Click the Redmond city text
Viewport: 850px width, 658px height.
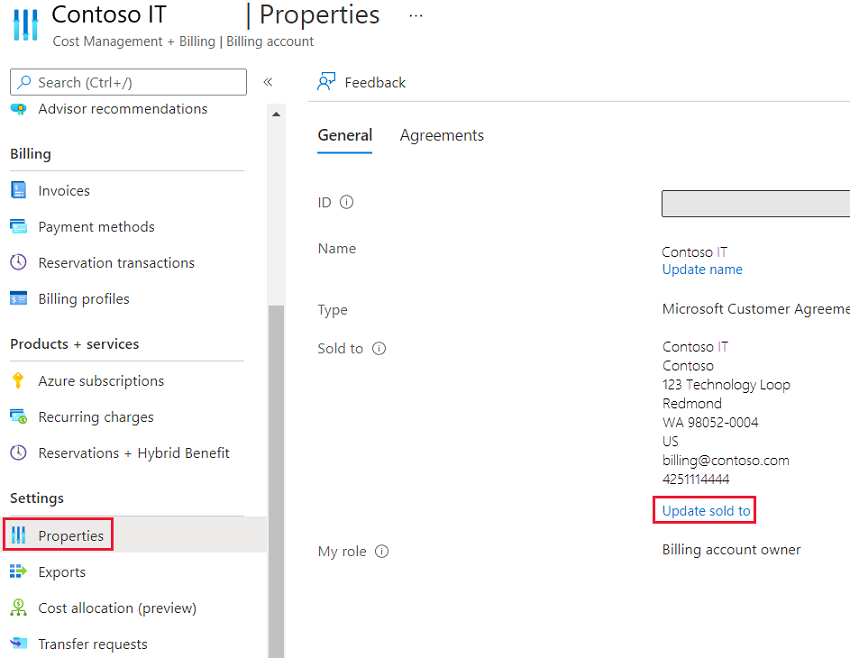click(x=692, y=403)
